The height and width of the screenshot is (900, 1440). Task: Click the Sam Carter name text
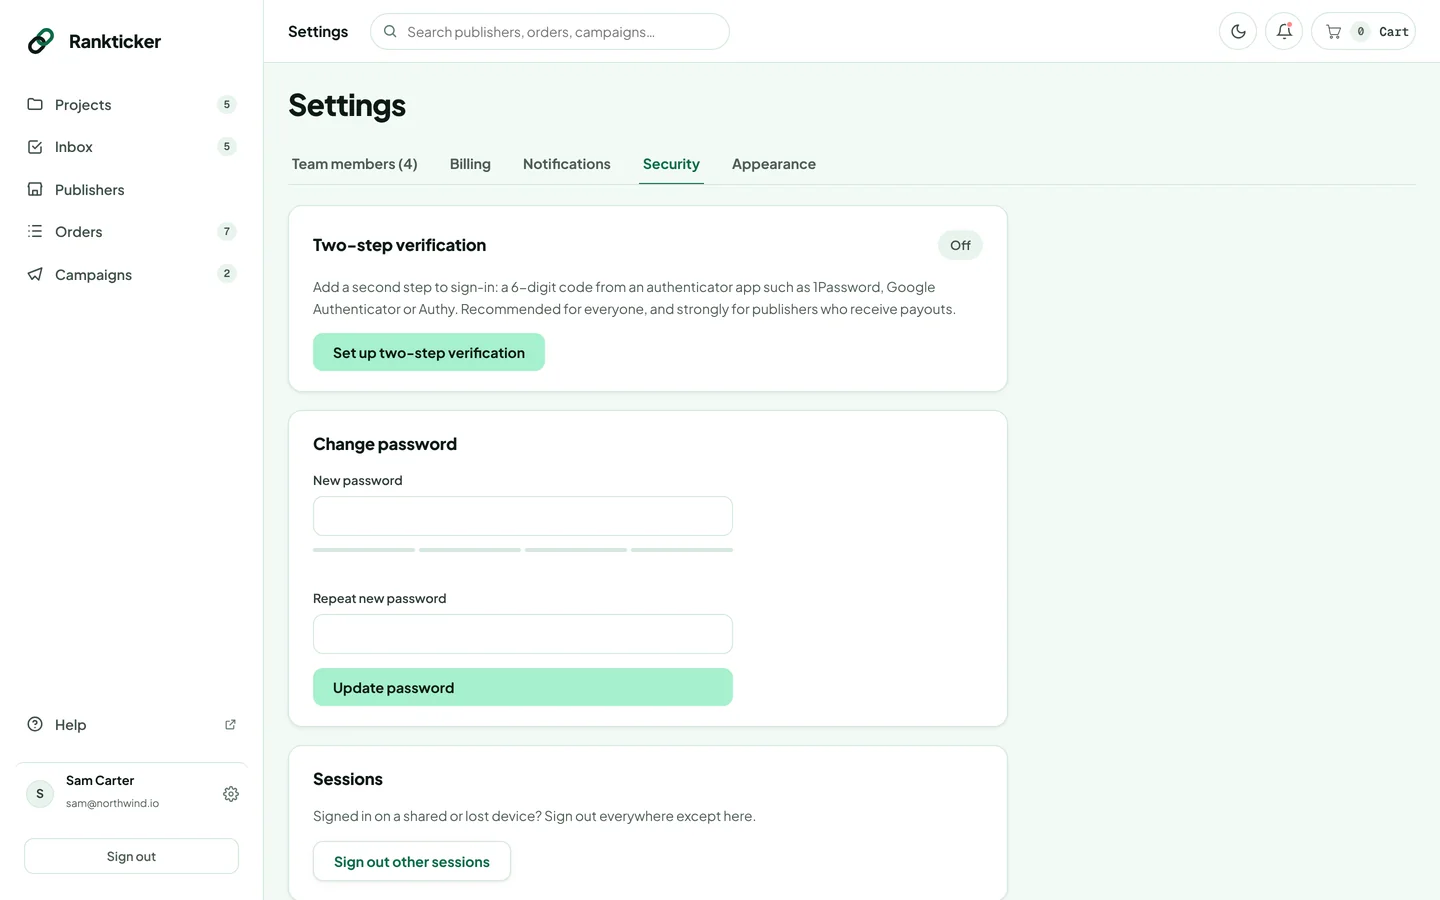pyautogui.click(x=100, y=780)
